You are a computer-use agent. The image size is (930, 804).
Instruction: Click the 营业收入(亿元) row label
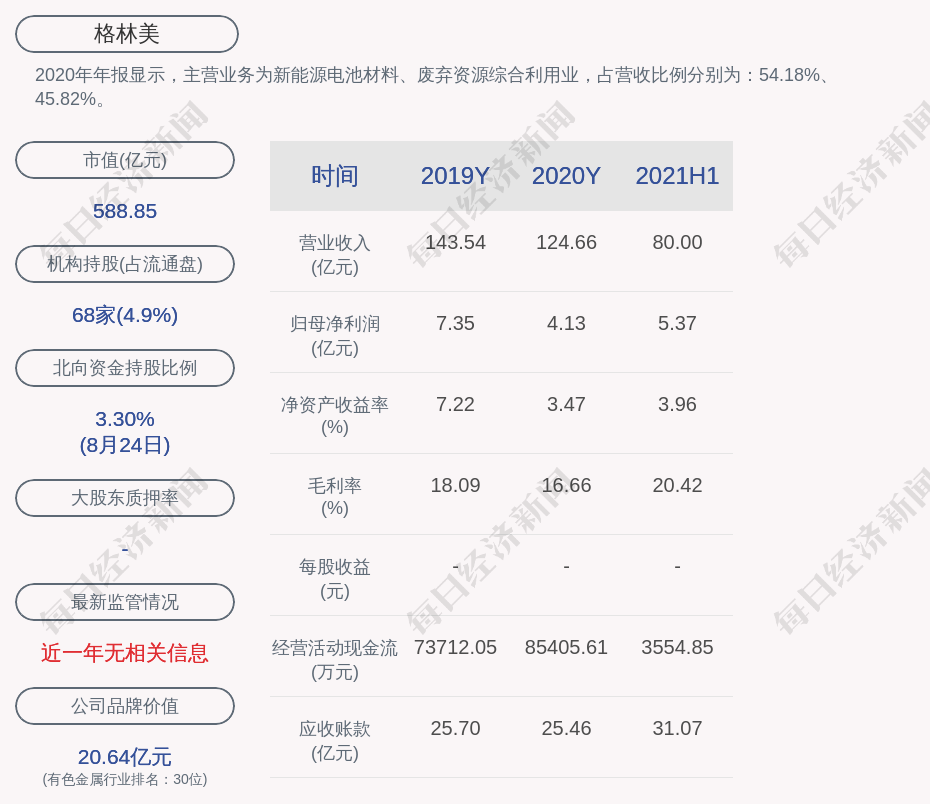pyautogui.click(x=335, y=255)
